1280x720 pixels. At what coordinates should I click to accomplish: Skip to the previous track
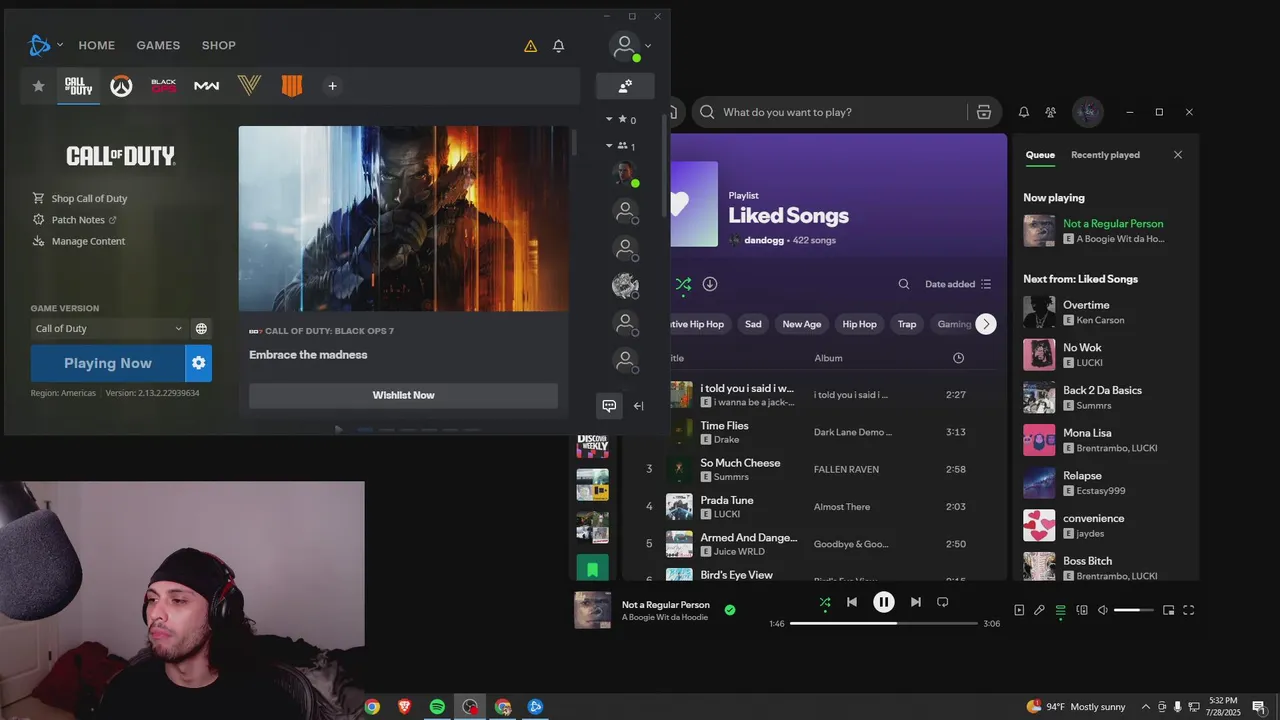(852, 602)
